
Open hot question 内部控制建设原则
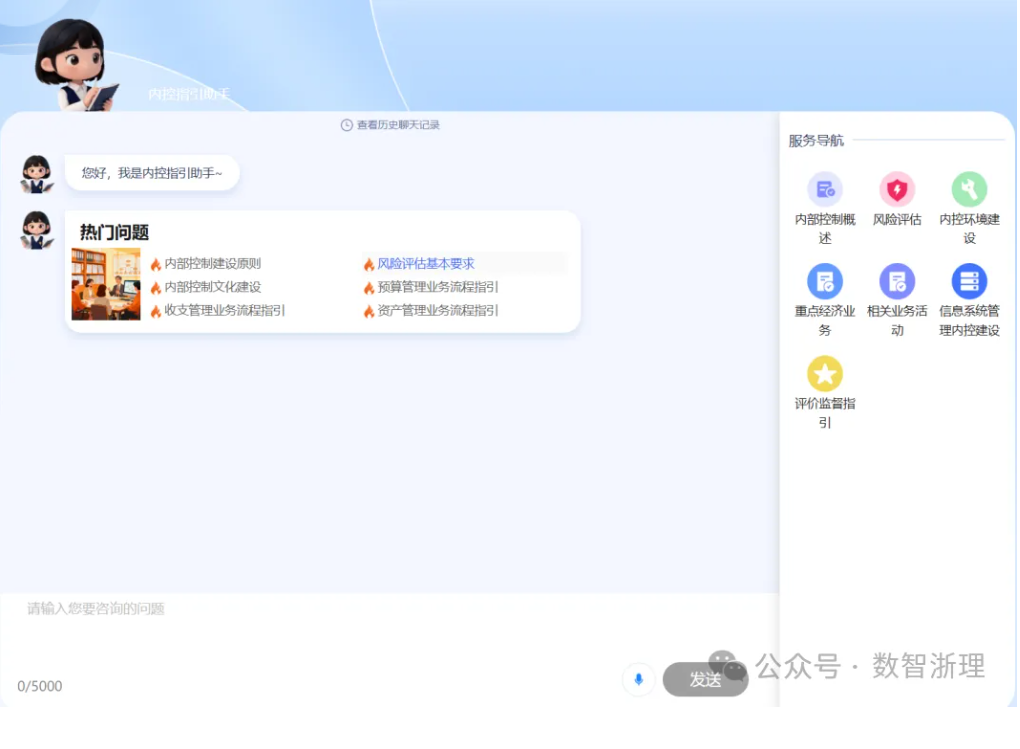tap(212, 264)
